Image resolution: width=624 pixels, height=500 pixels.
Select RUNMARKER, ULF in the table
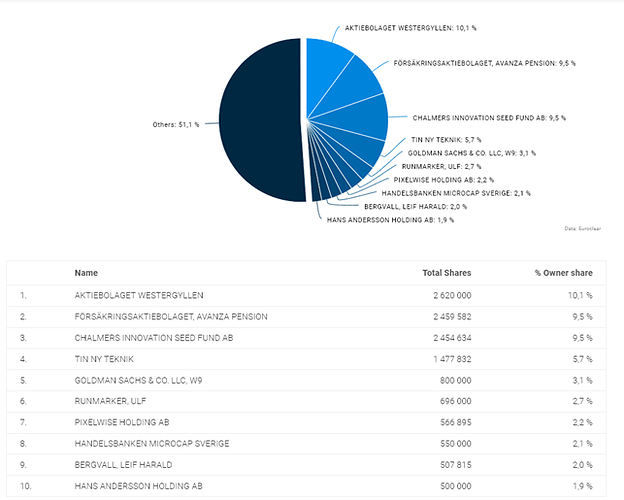click(x=110, y=401)
